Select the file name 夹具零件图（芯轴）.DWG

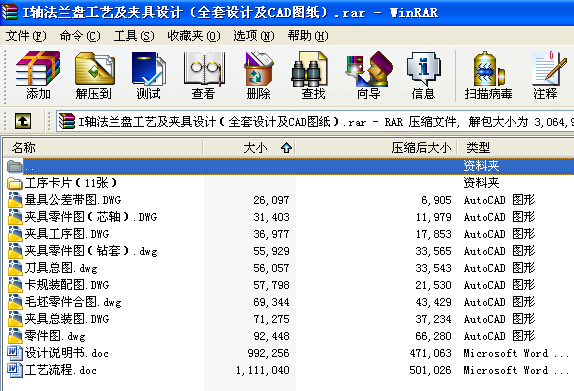[x=91, y=217]
